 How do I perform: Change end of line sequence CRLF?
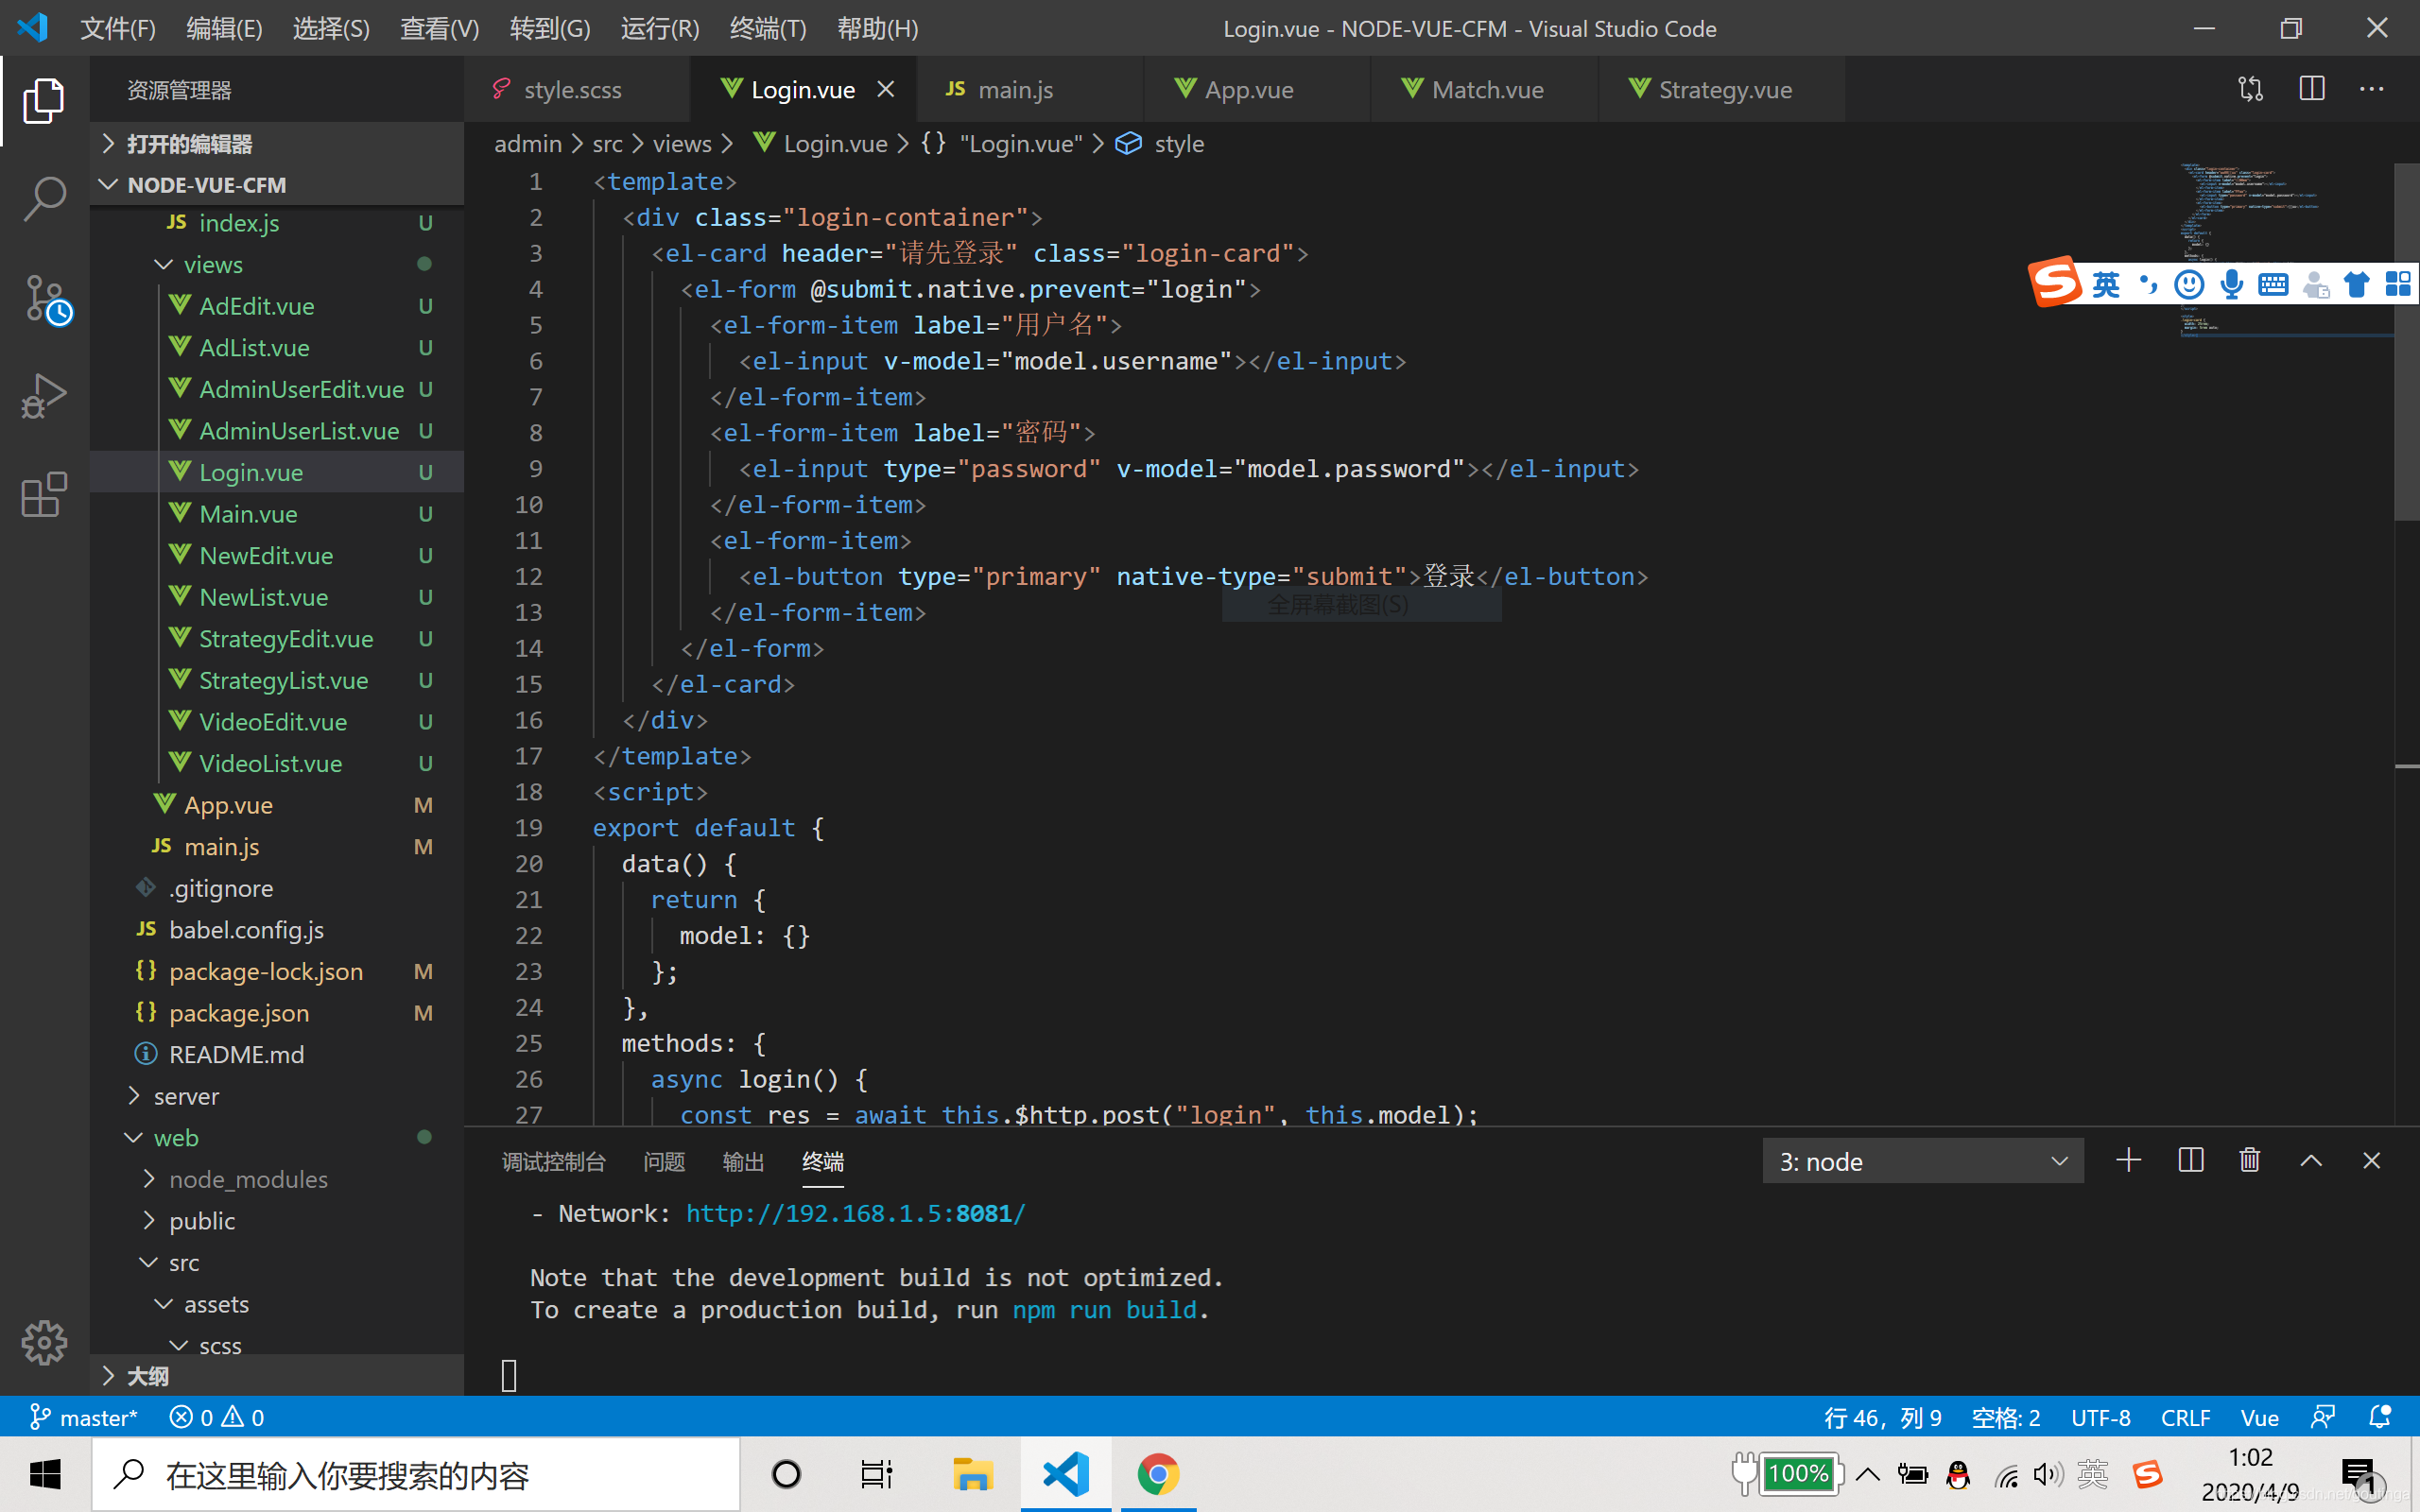click(2185, 1417)
